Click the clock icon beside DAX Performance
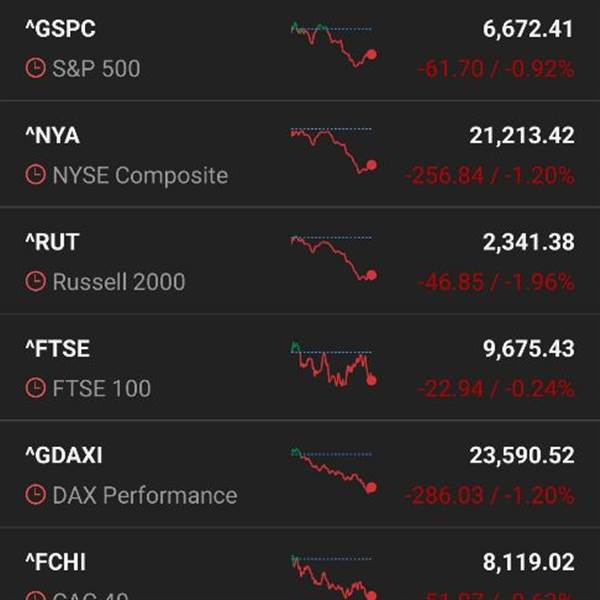 pyautogui.click(x=35, y=495)
